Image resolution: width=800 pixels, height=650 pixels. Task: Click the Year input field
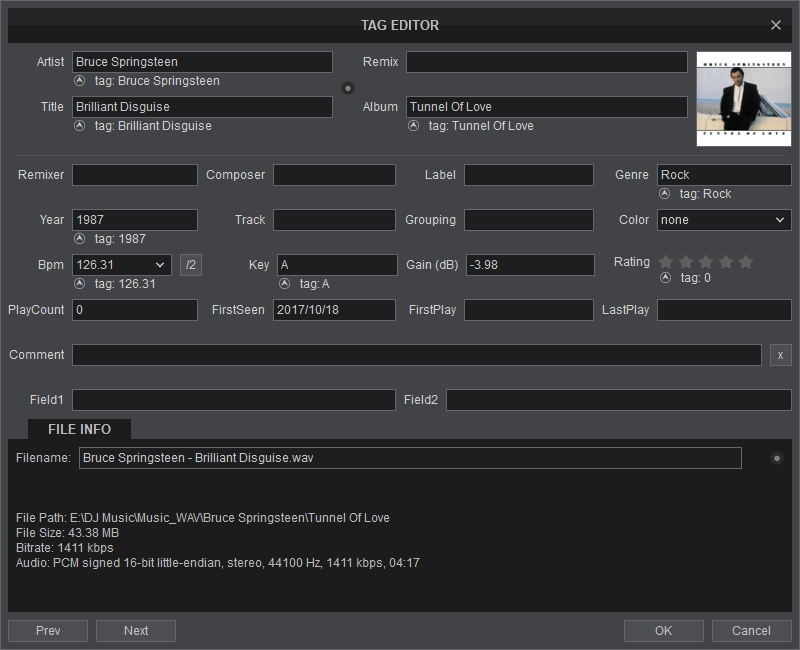(135, 220)
